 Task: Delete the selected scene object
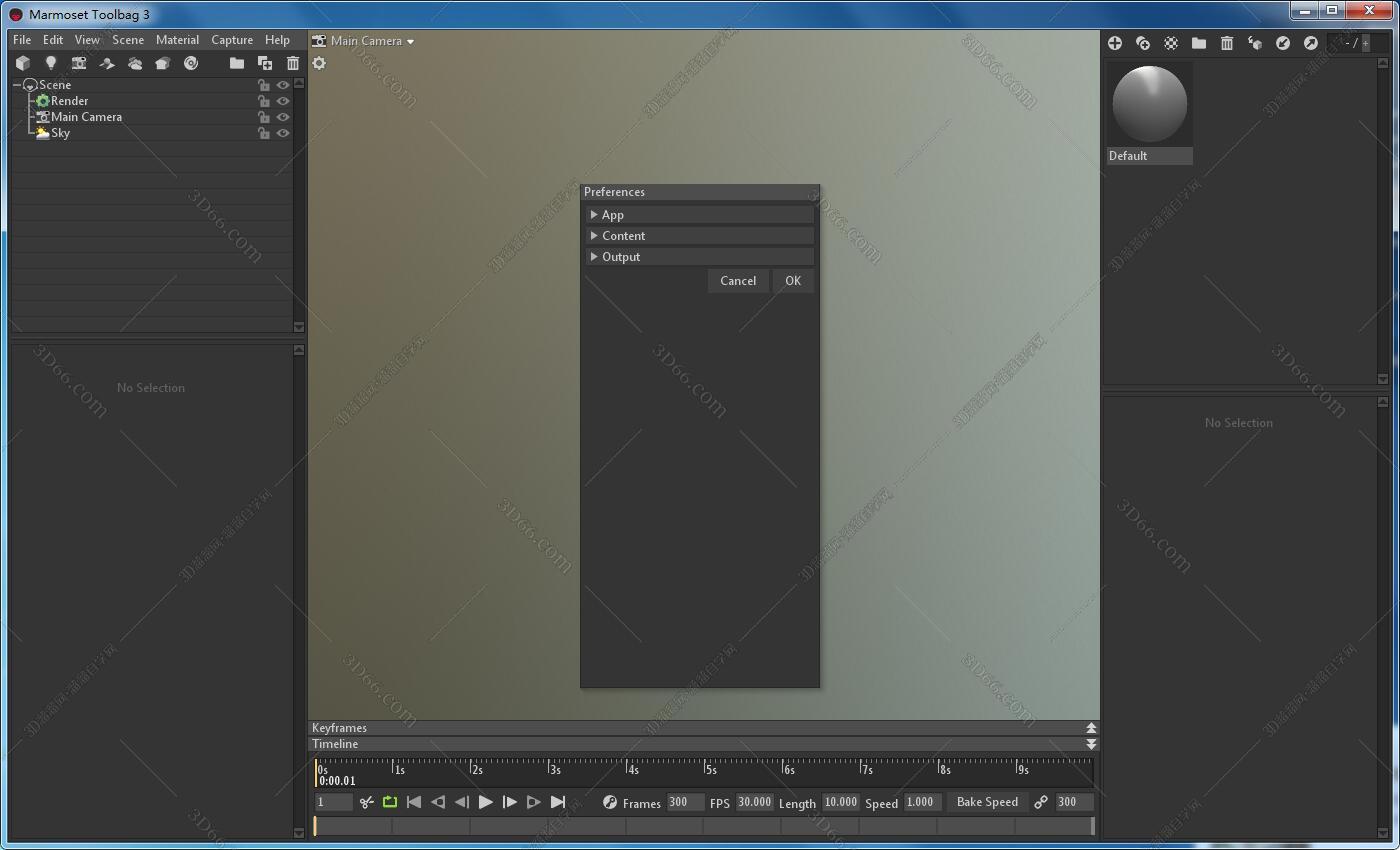[292, 63]
